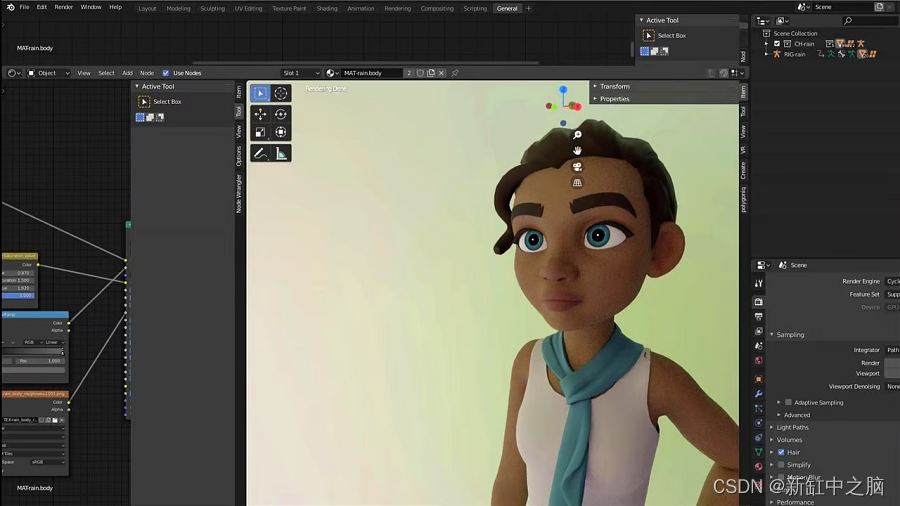Open the Object Data green triangle tab

758,452
